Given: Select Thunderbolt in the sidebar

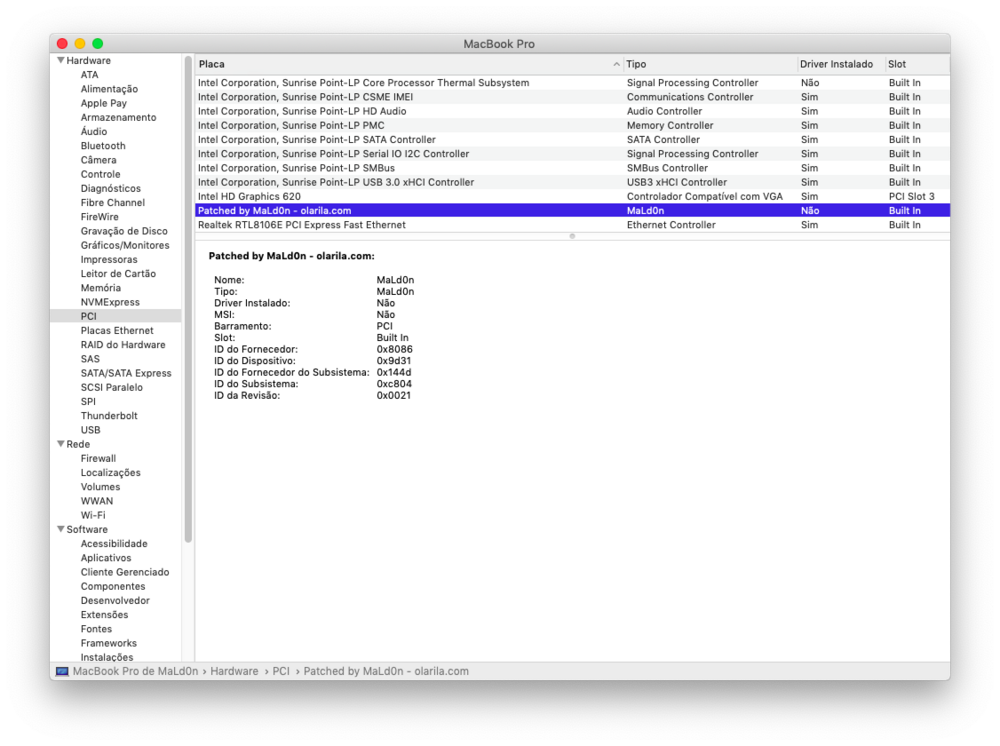Looking at the screenshot, I should [109, 416].
